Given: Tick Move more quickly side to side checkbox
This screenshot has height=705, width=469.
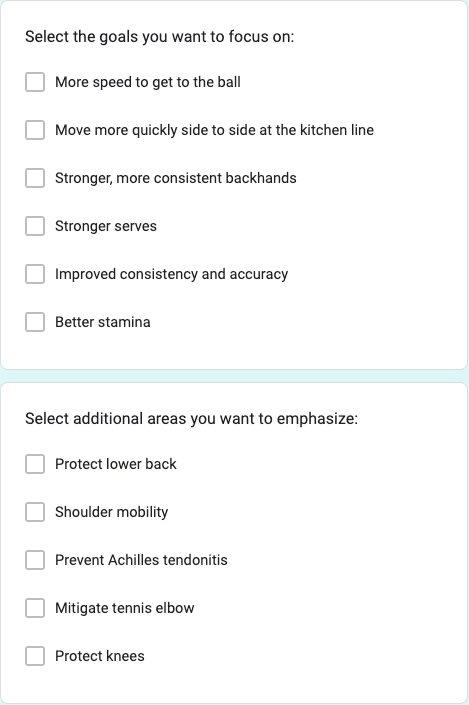Looking at the screenshot, I should click(x=35, y=130).
